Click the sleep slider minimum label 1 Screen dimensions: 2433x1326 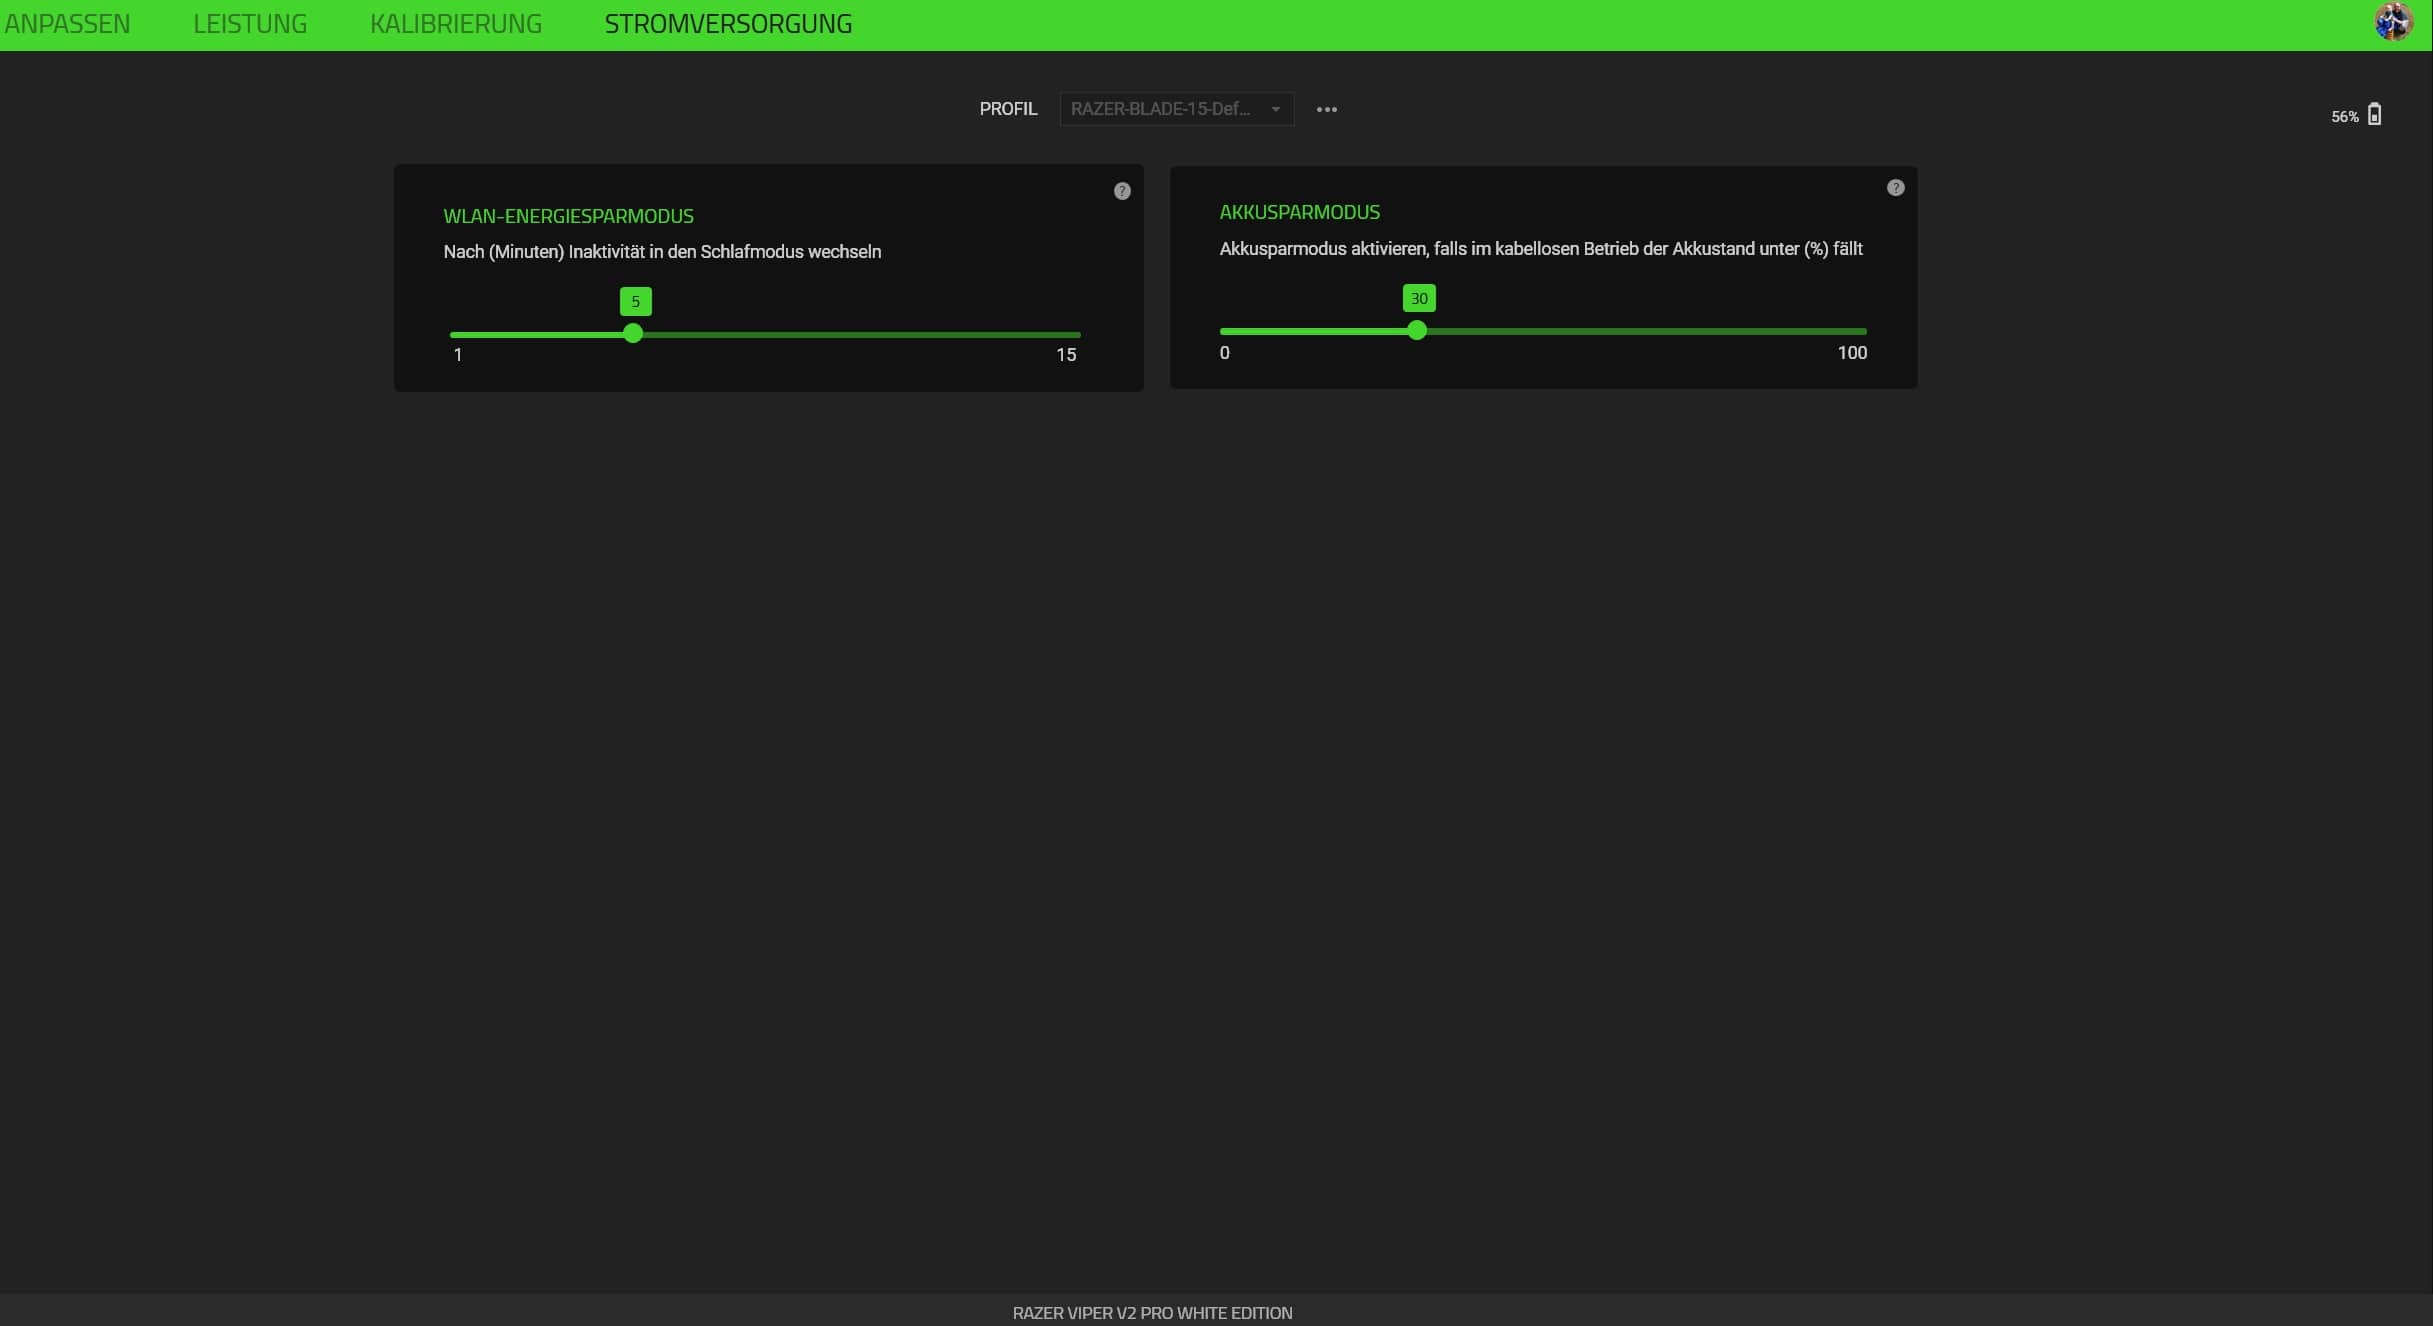(x=458, y=355)
